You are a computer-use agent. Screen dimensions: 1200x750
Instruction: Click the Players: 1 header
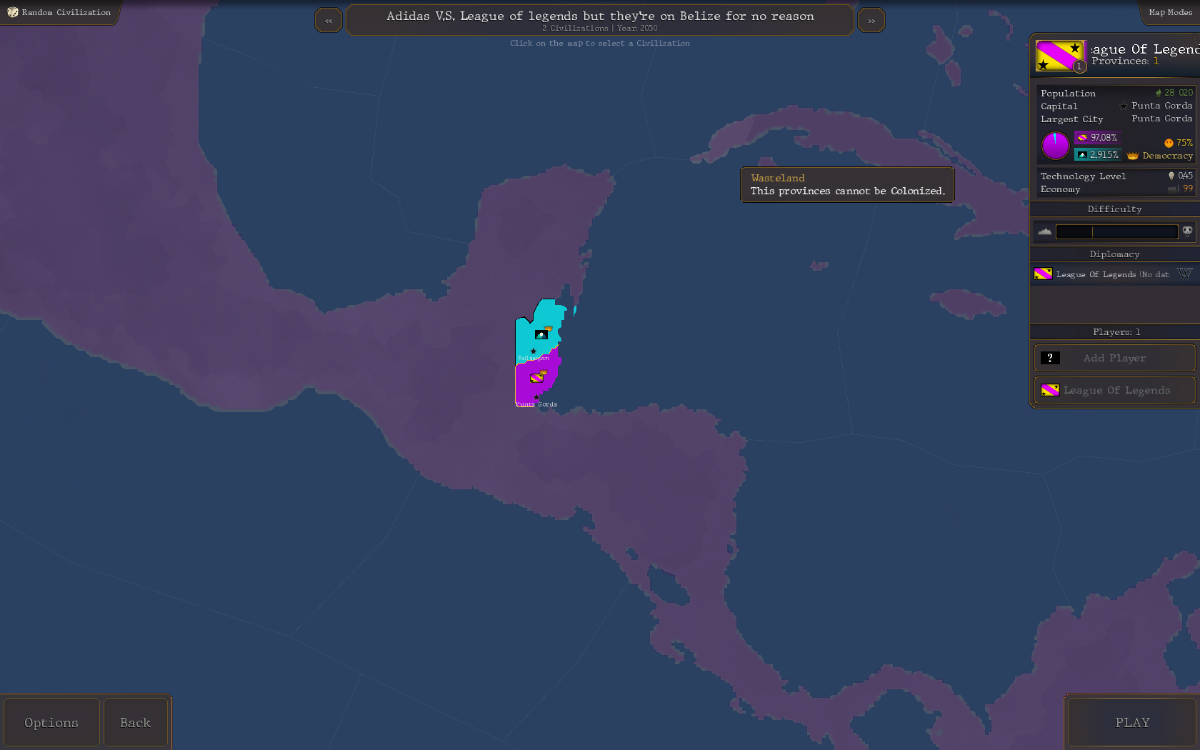coord(1114,332)
